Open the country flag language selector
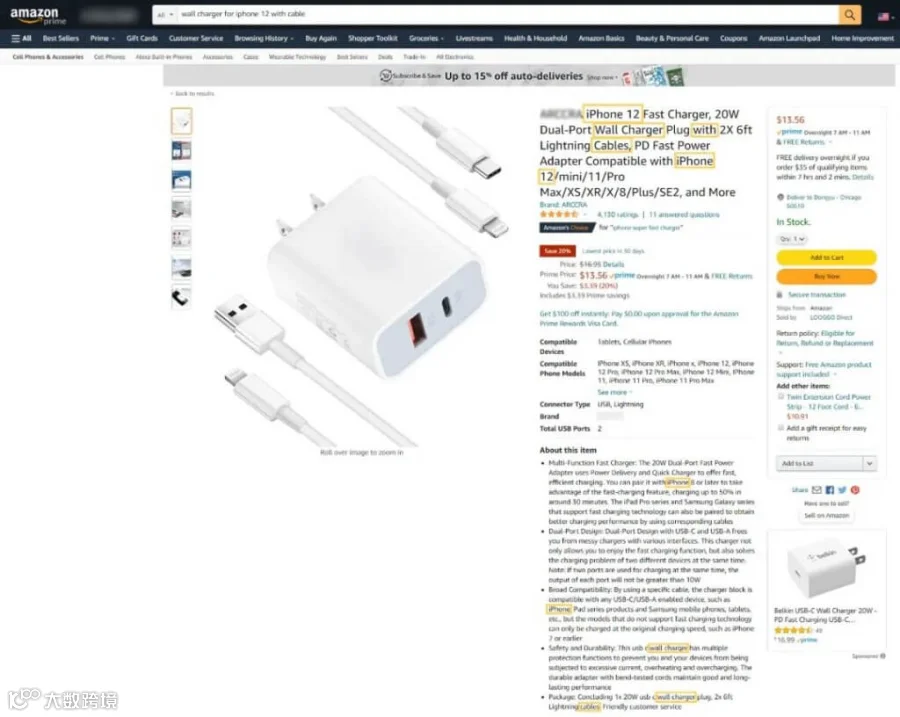 click(886, 17)
